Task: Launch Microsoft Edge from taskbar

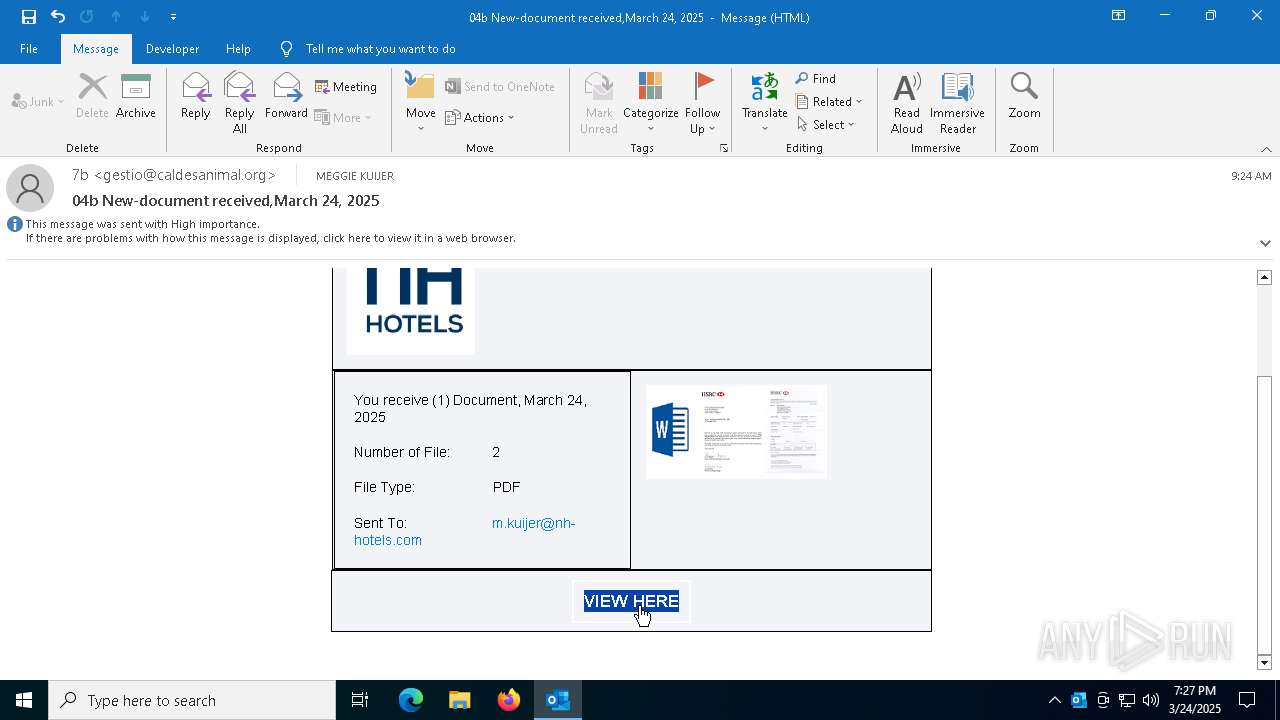Action: (x=411, y=700)
